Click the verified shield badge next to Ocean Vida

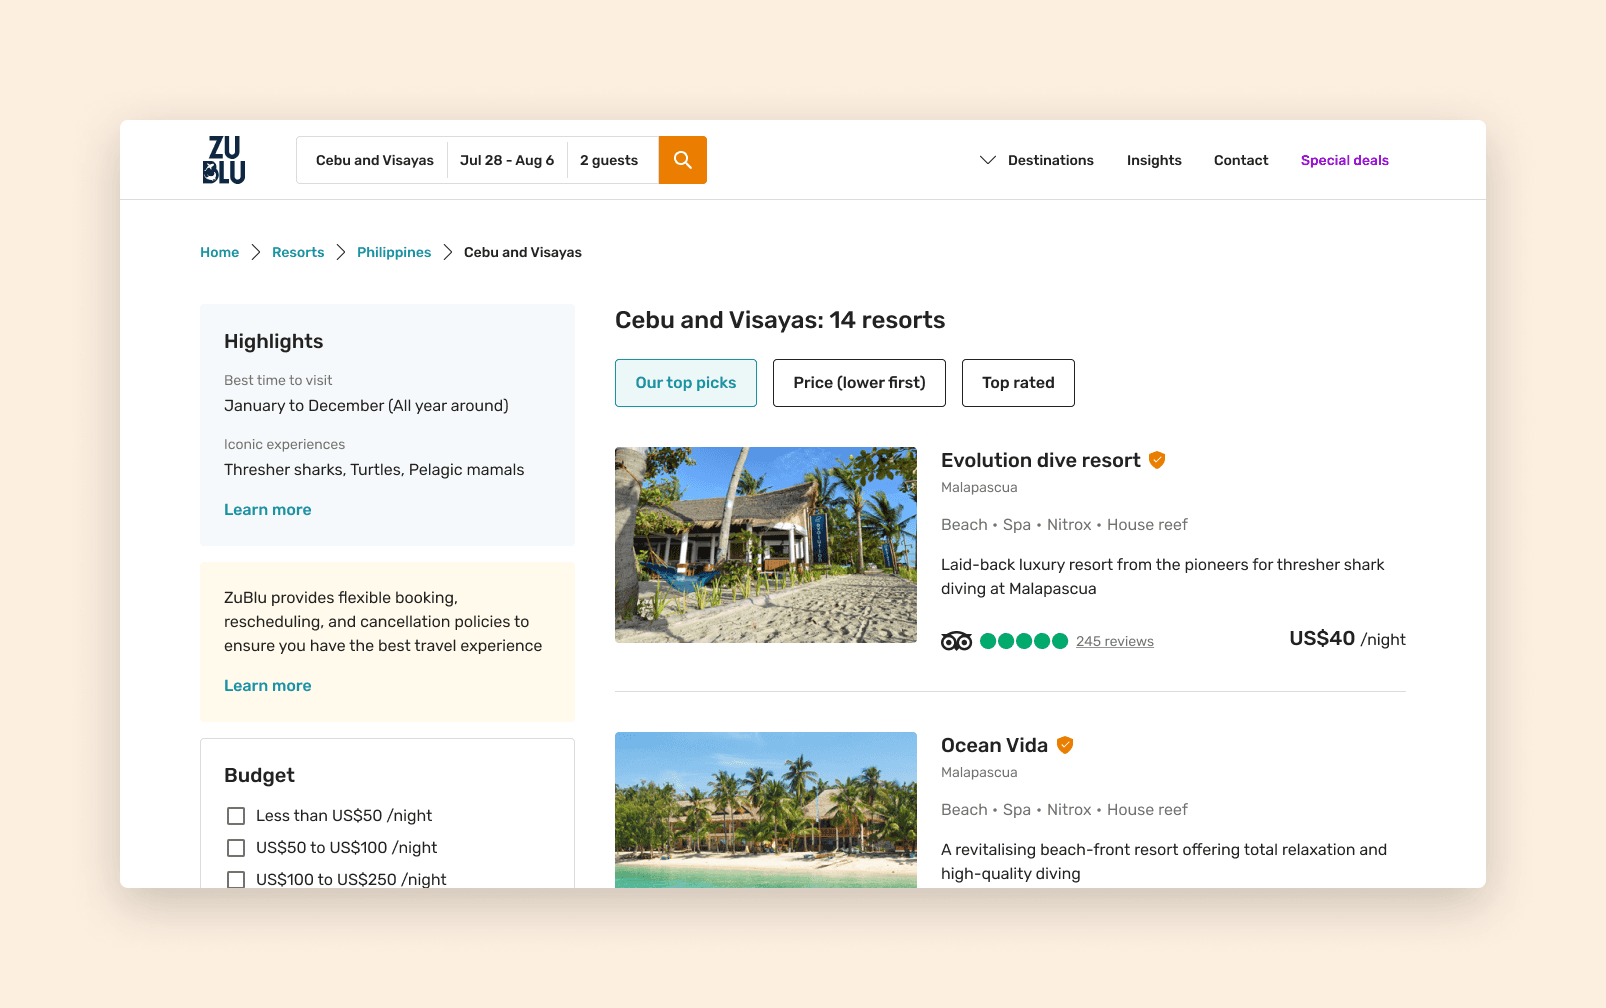pos(1065,745)
